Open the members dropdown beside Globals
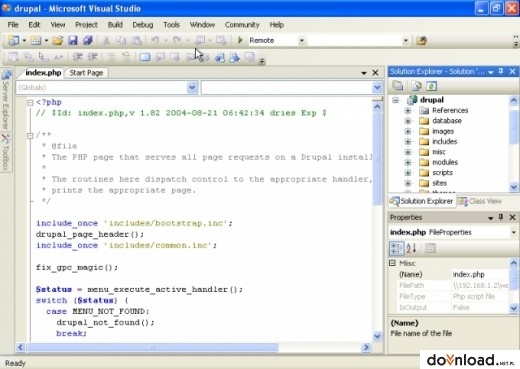 tap(377, 88)
